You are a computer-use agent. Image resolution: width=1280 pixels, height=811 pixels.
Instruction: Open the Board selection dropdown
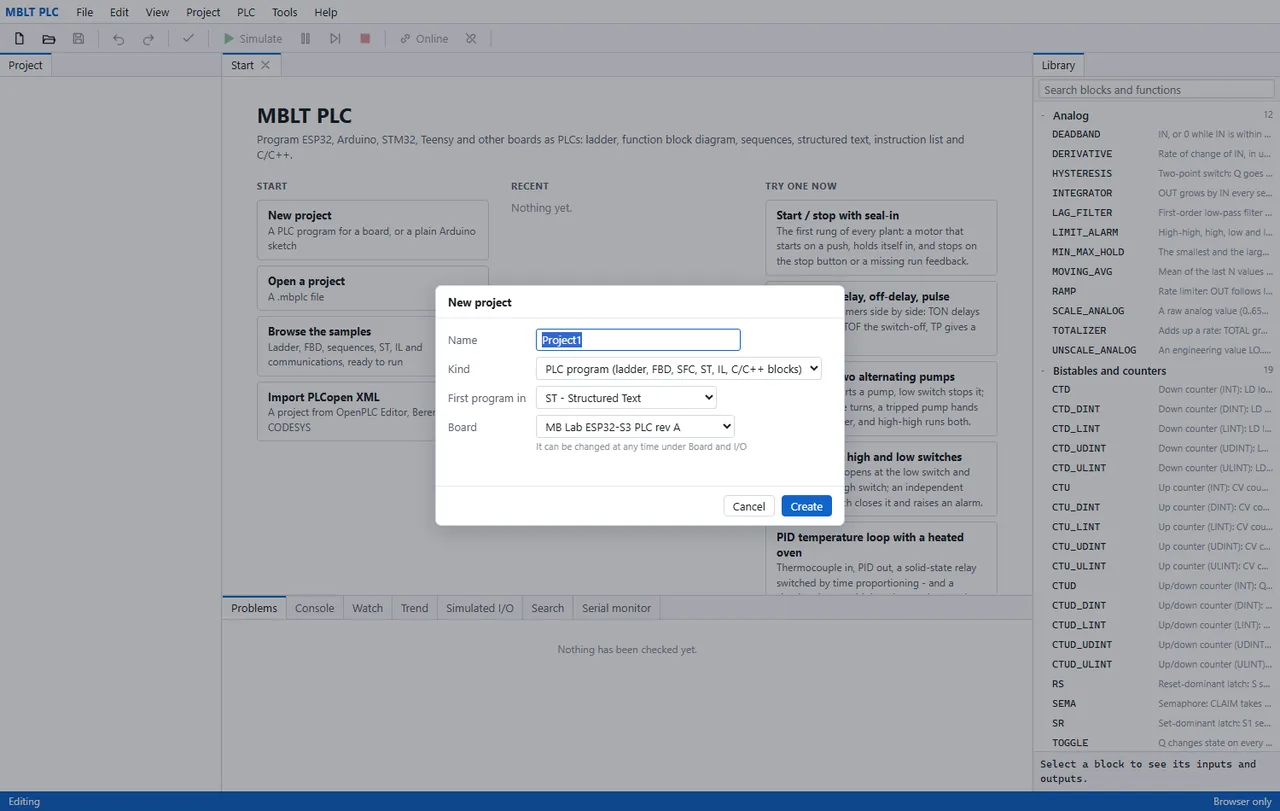pos(635,427)
